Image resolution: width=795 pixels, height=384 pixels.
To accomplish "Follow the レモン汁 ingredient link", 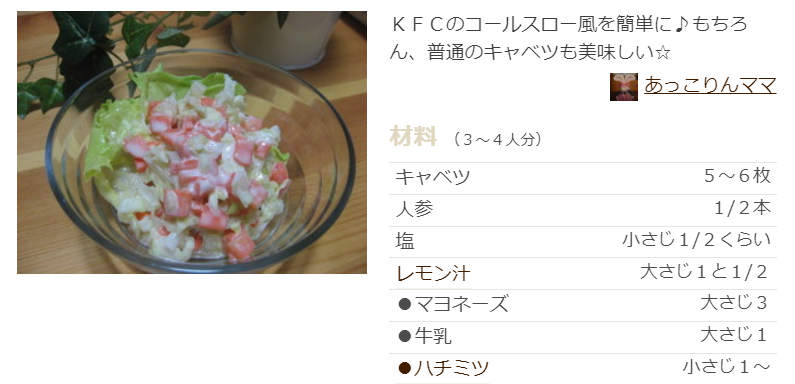I will click(x=433, y=274).
